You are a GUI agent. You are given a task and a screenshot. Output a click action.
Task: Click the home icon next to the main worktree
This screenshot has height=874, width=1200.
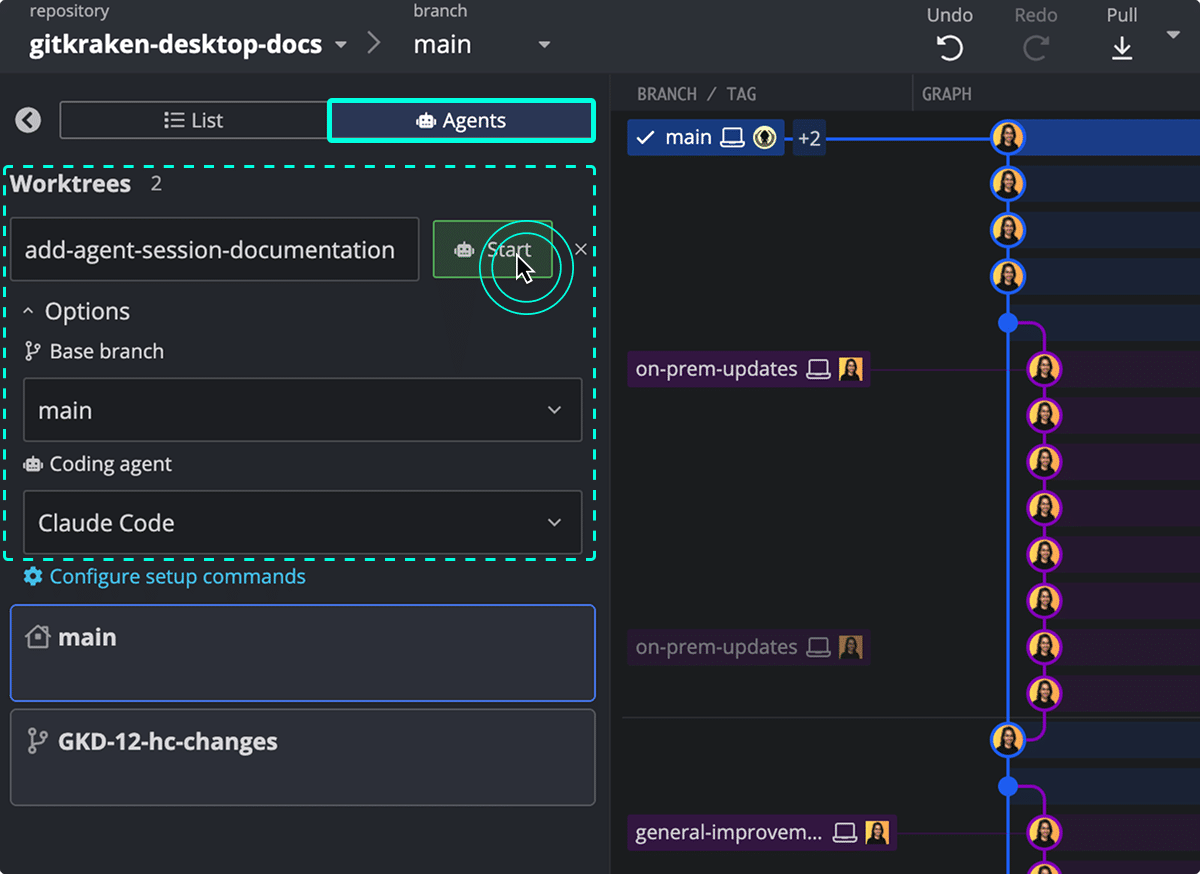point(36,636)
